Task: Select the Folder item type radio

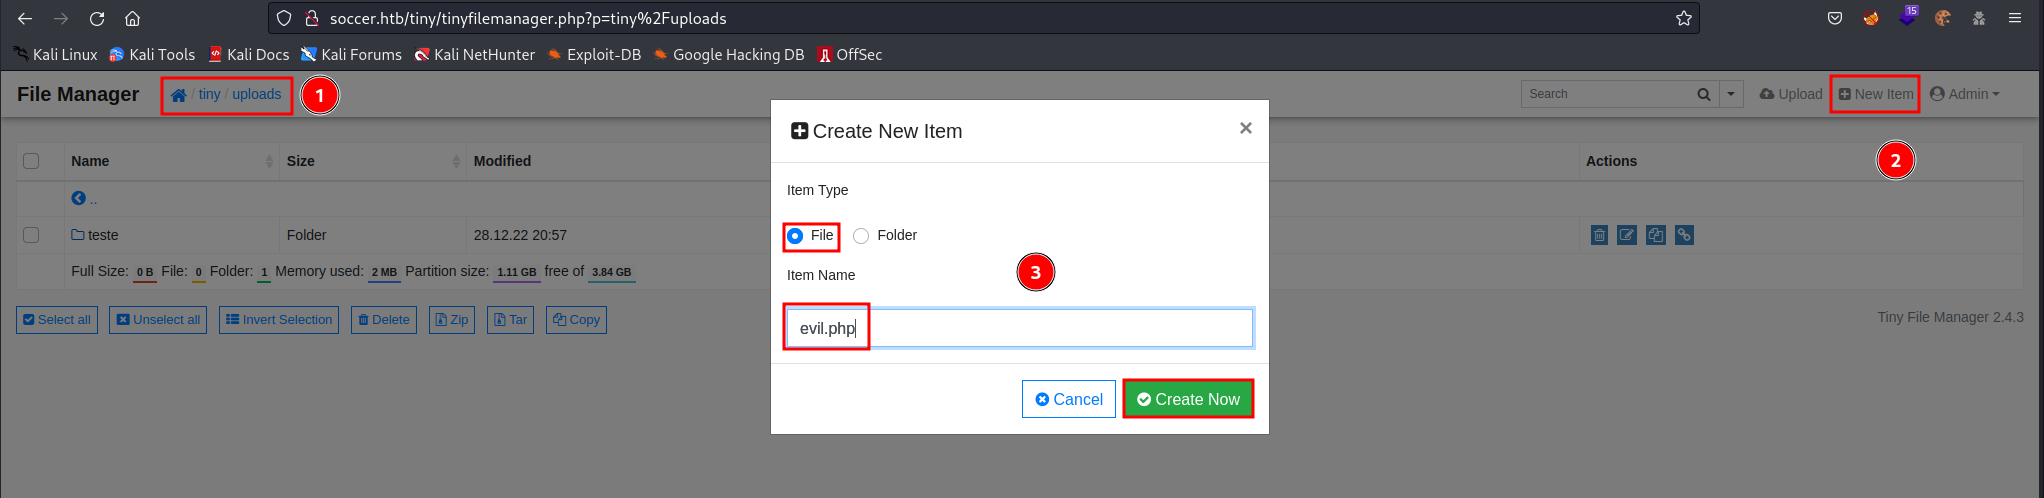Action: click(861, 236)
